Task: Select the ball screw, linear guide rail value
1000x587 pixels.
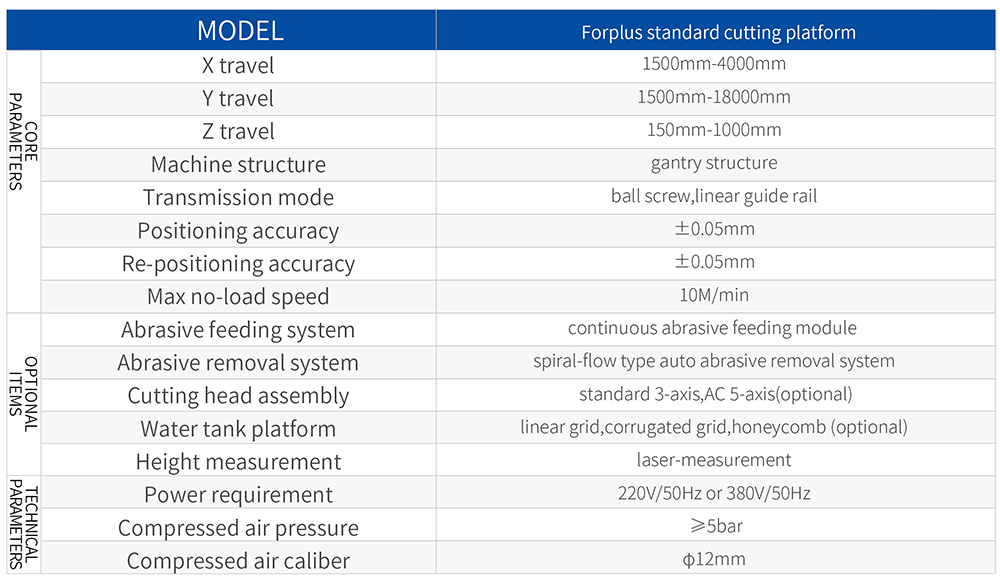Action: point(714,196)
